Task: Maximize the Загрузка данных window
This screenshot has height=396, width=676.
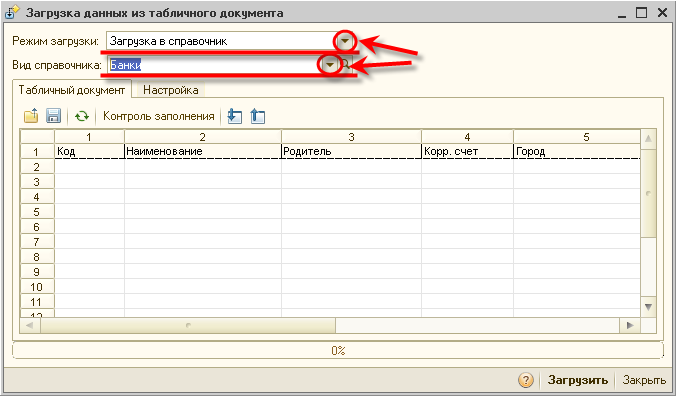Action: 642,13
